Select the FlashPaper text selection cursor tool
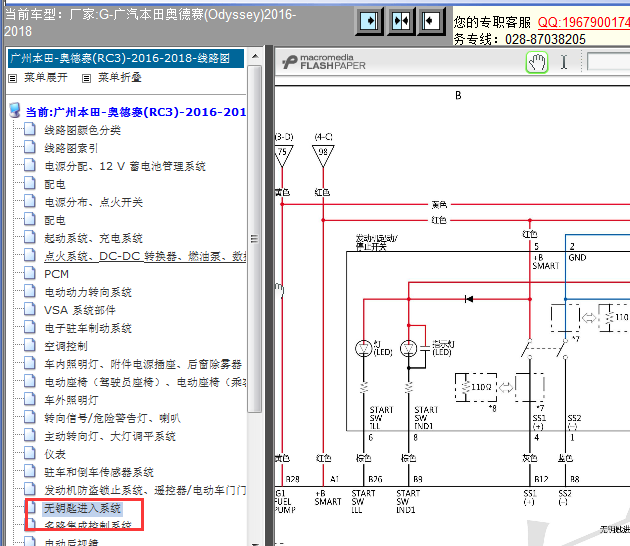The image size is (630, 546). (x=564, y=62)
